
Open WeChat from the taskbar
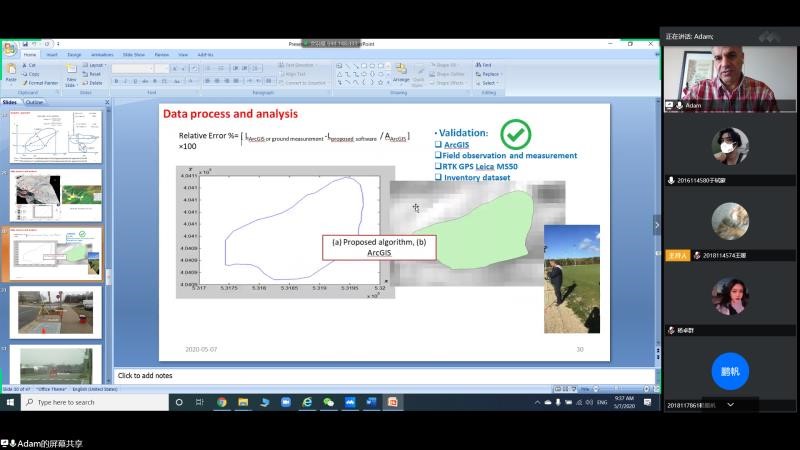[x=329, y=402]
